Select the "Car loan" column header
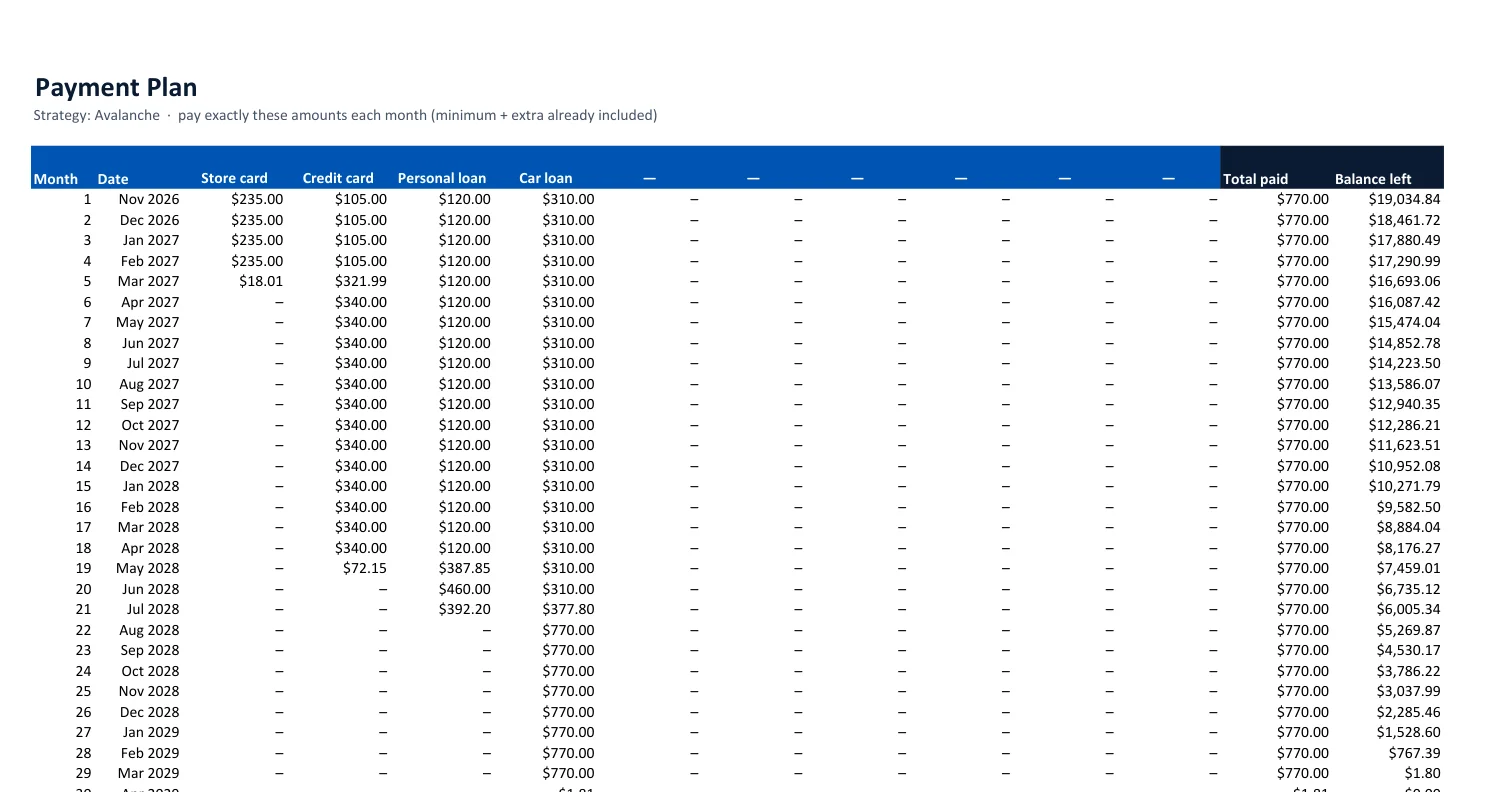1501x792 pixels. (x=546, y=179)
